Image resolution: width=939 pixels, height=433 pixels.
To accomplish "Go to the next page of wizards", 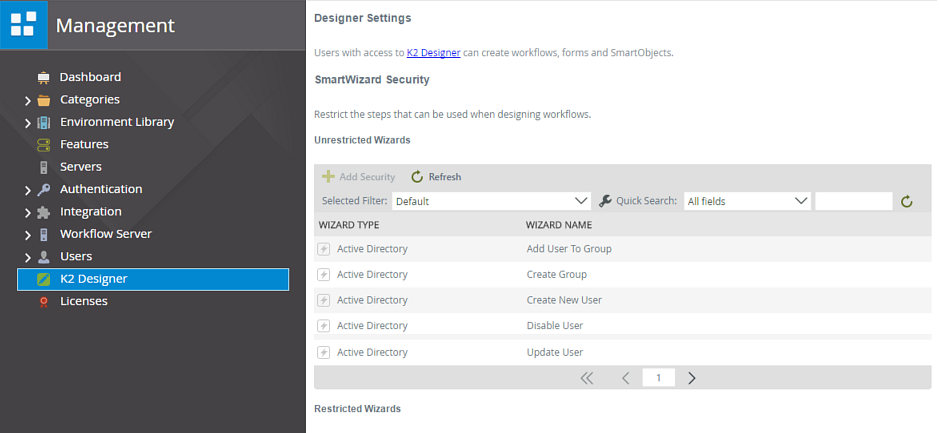I will click(x=692, y=378).
